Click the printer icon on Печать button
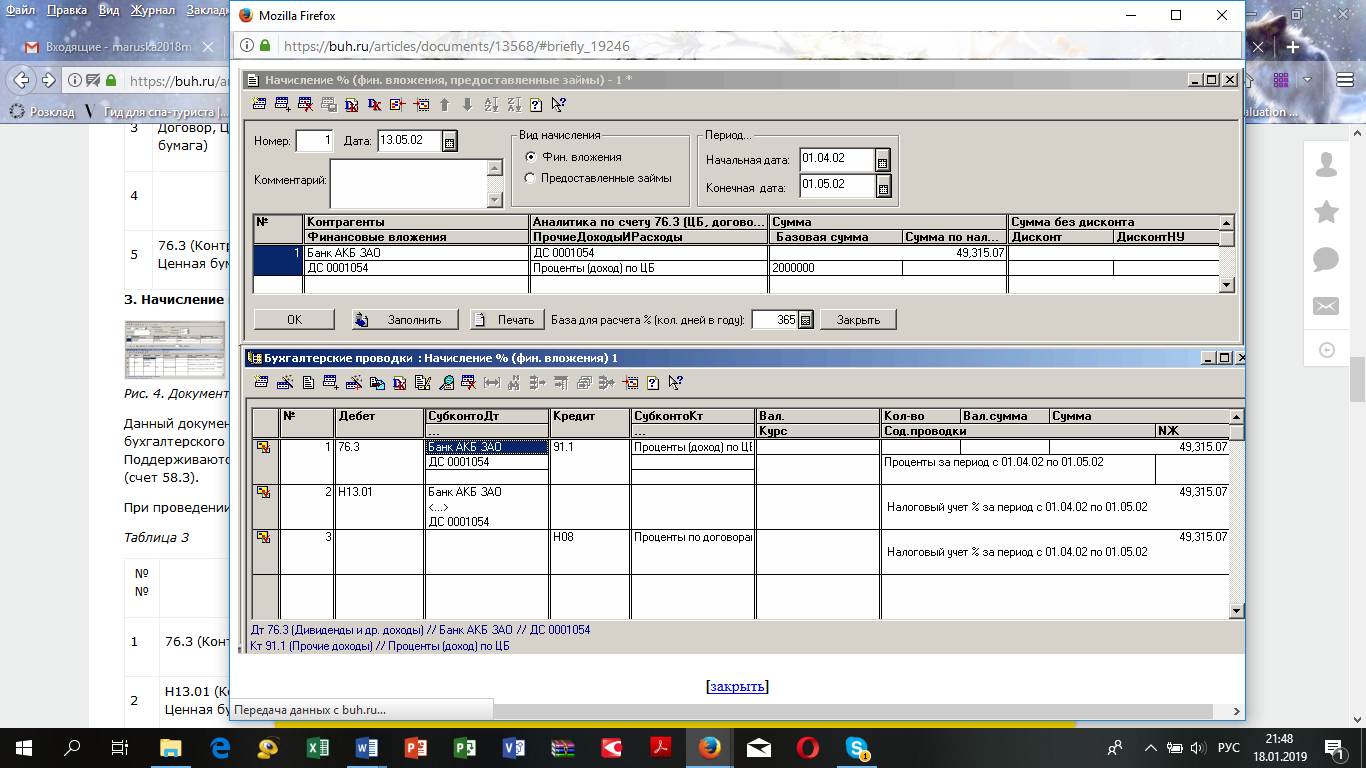1366x768 pixels. [481, 320]
